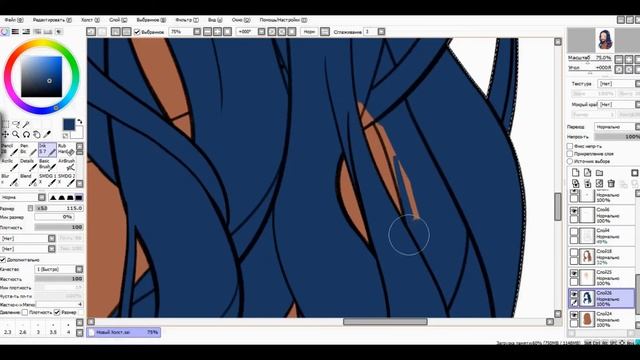Toggle the Выбранное checkbox in toolbar
Viewport: 640px width, 360px height.
(137, 32)
